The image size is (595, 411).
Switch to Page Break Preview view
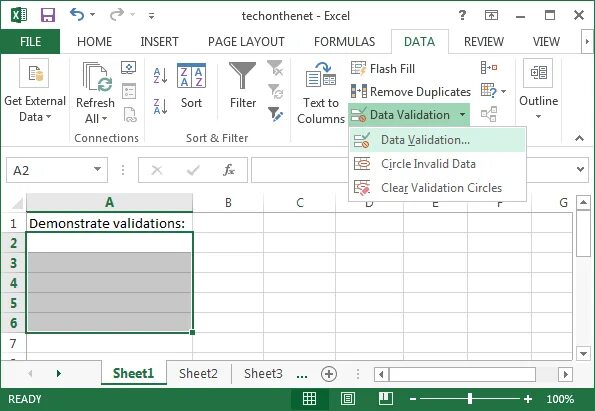pos(386,398)
